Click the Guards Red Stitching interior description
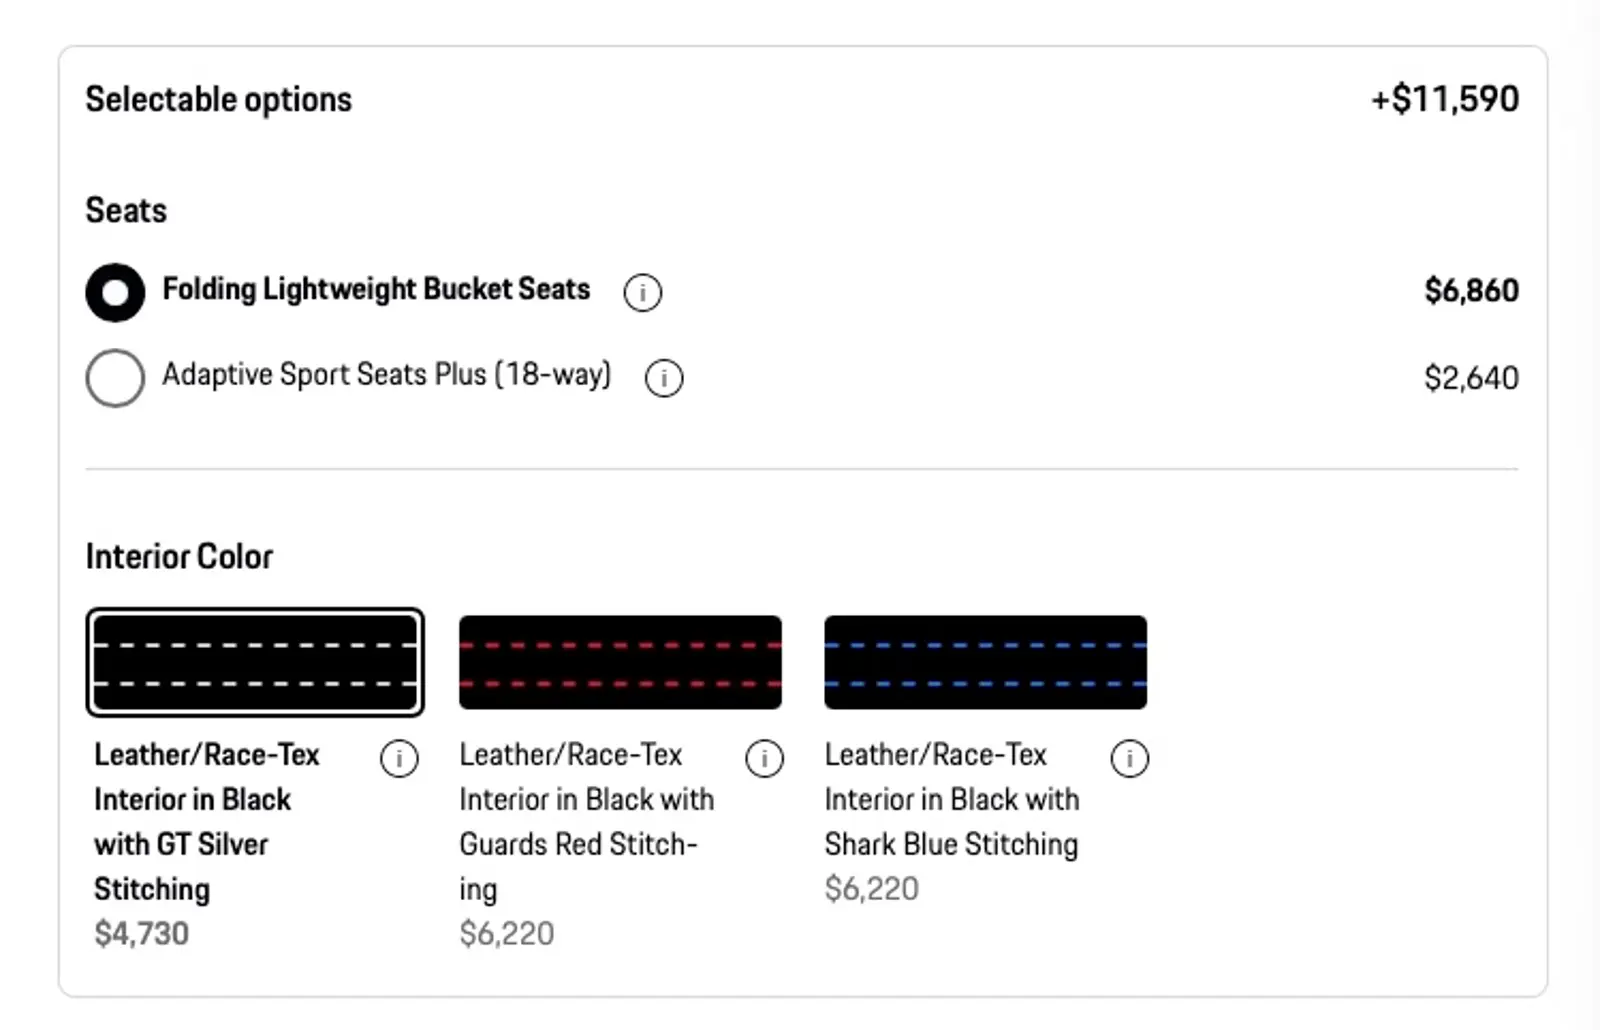Viewport: 1600px width, 1030px height. click(586, 821)
